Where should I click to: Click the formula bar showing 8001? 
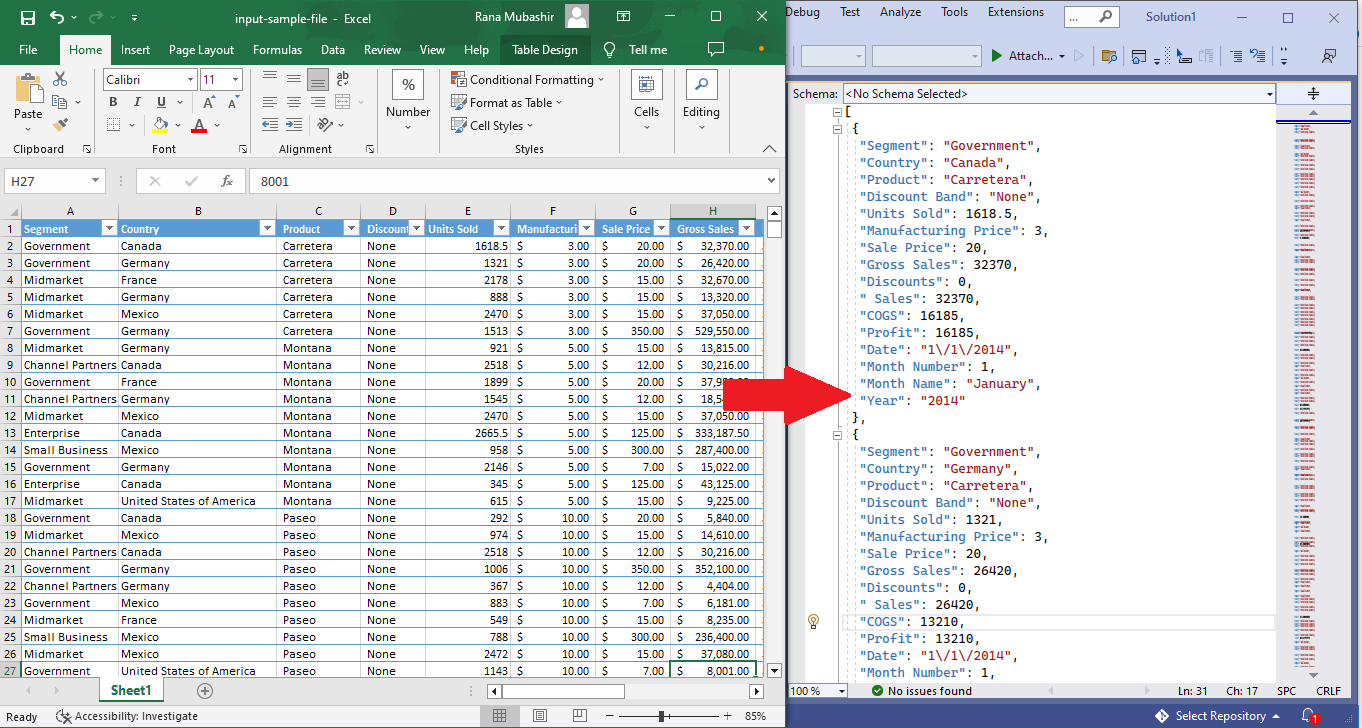(513, 181)
